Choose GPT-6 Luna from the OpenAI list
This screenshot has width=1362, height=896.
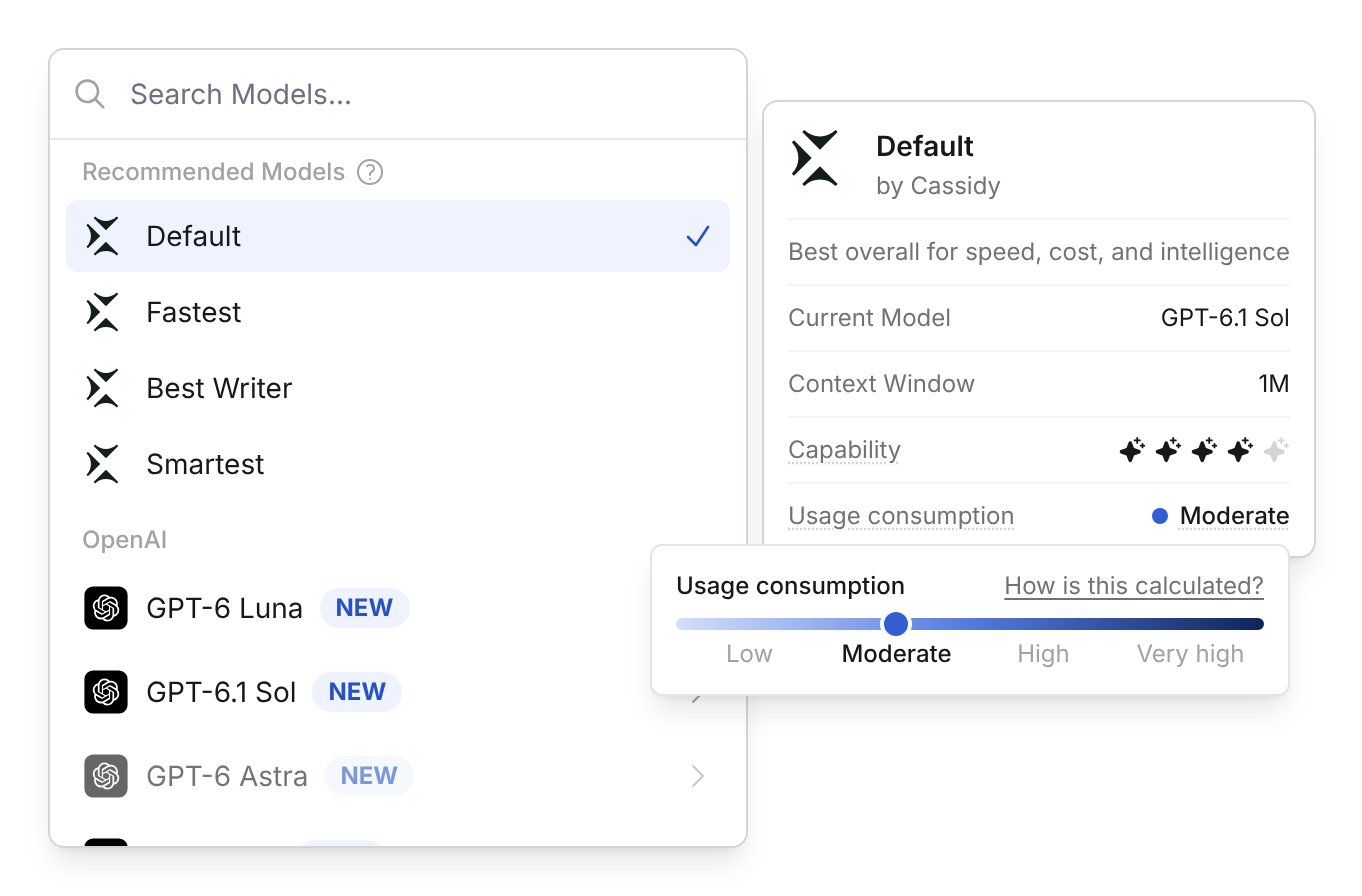point(398,608)
